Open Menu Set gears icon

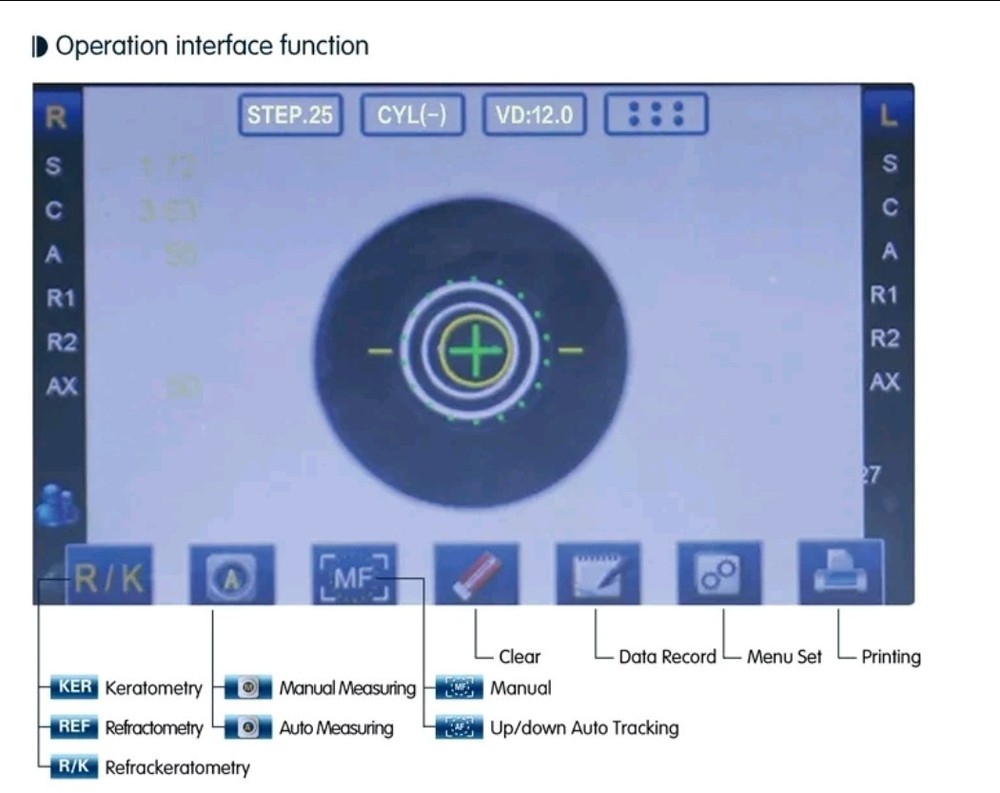point(719,574)
